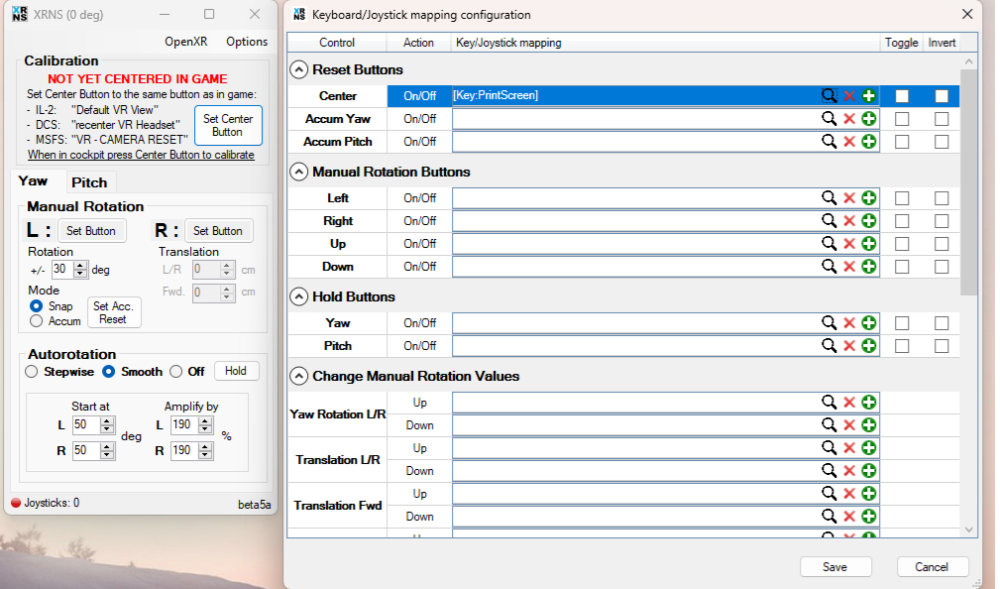1000x589 pixels.
Task: Collapse the Hold Buttons section
Action: pyautogui.click(x=298, y=297)
